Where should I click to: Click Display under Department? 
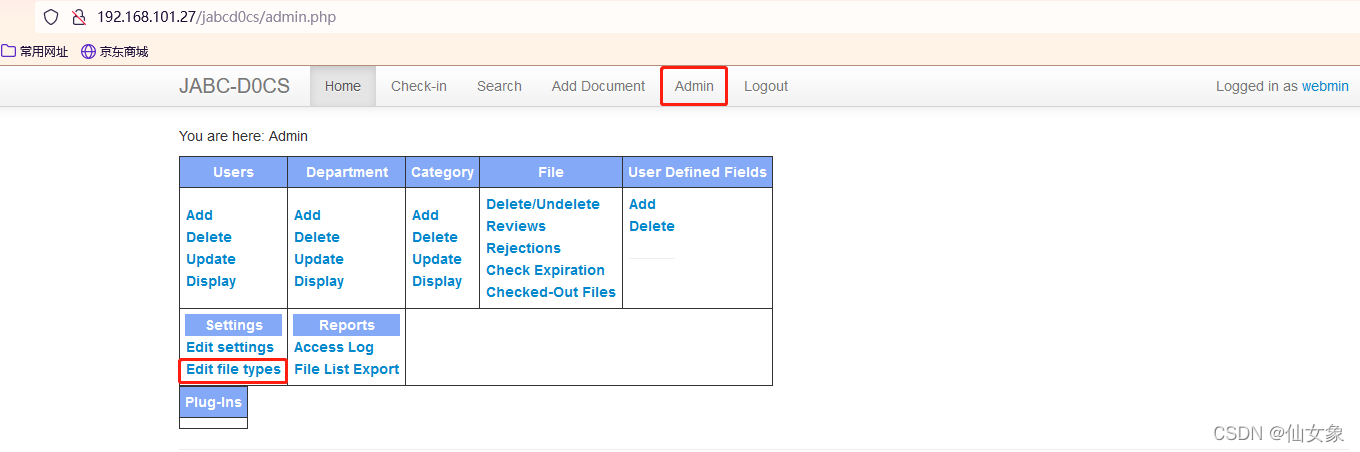pos(319,281)
